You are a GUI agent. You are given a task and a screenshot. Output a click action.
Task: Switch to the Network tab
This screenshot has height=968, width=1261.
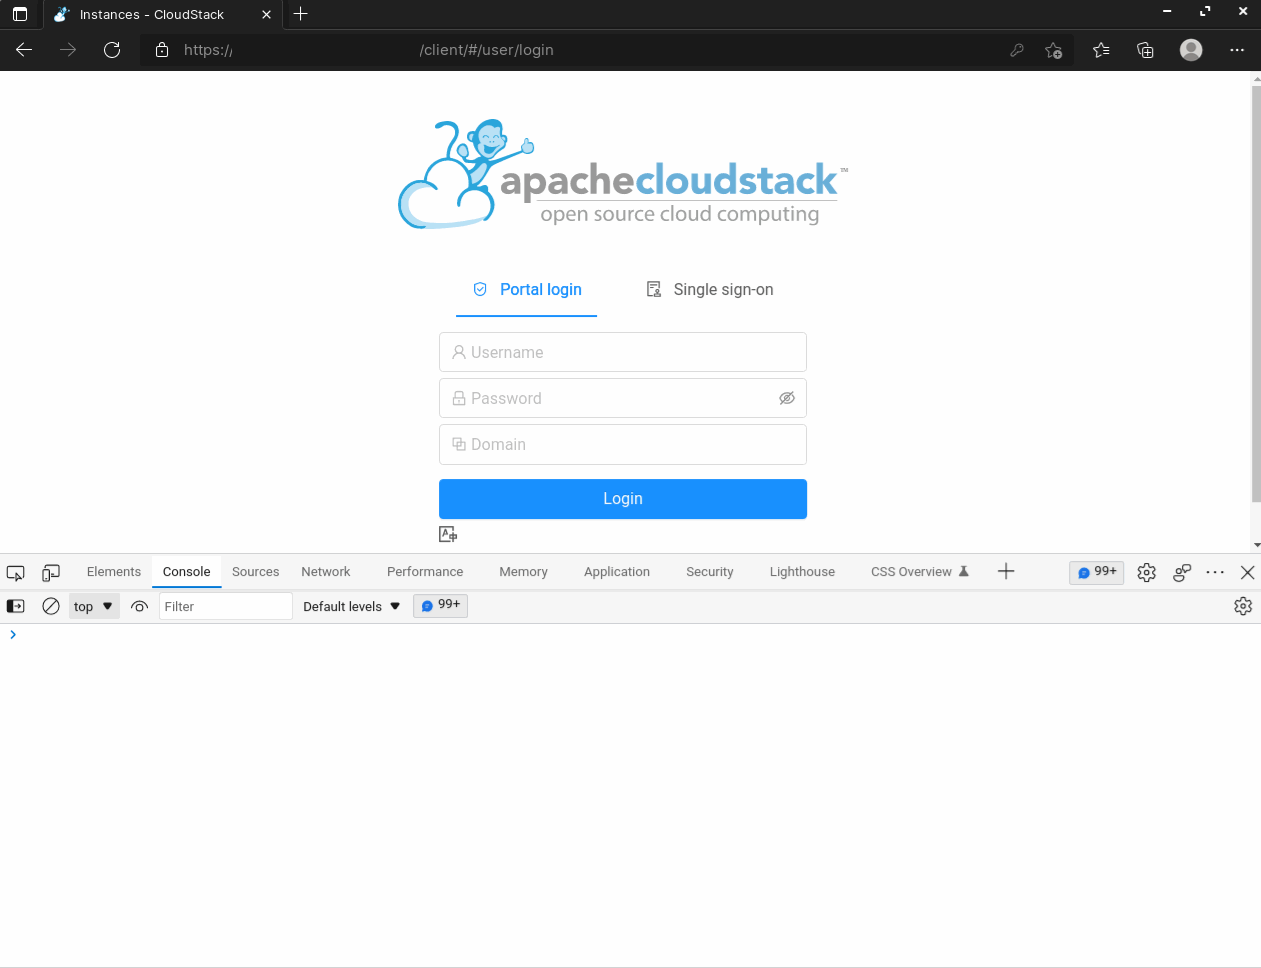326,572
